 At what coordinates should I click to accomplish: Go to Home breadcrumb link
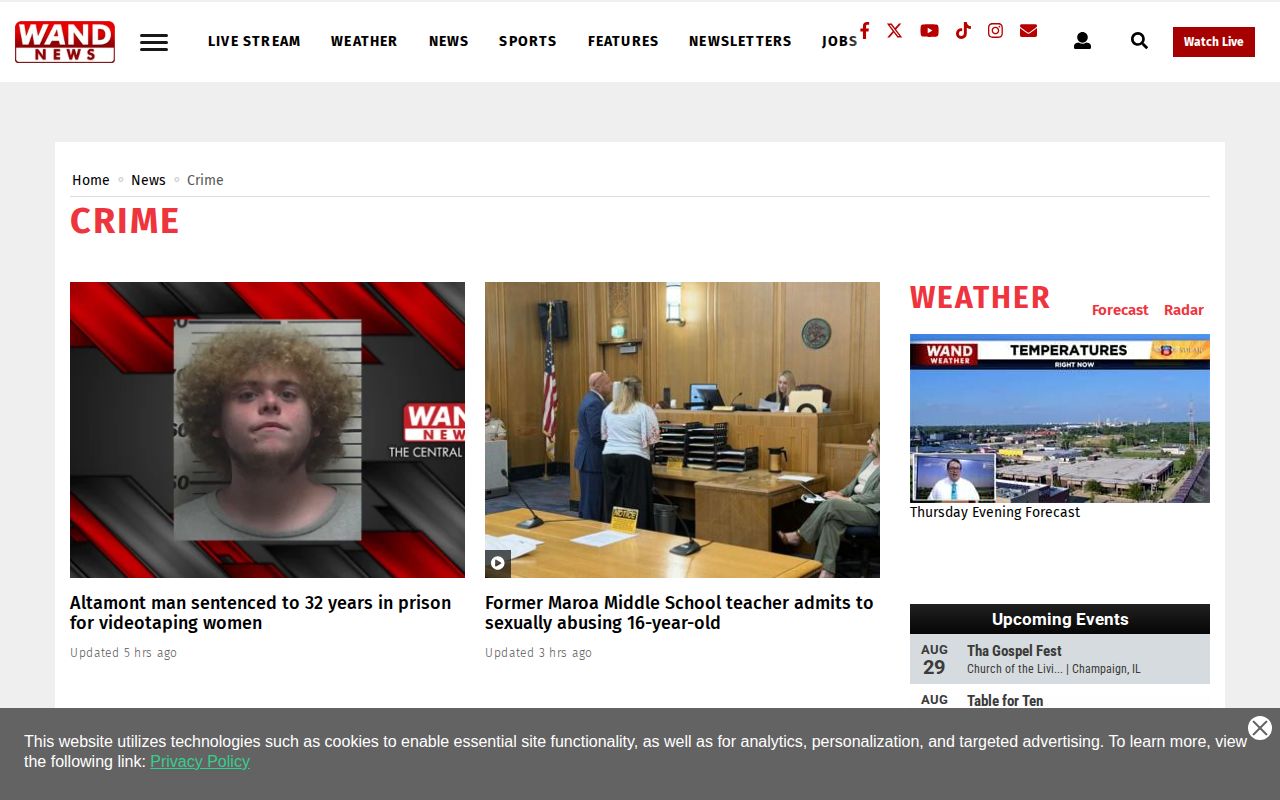[91, 180]
